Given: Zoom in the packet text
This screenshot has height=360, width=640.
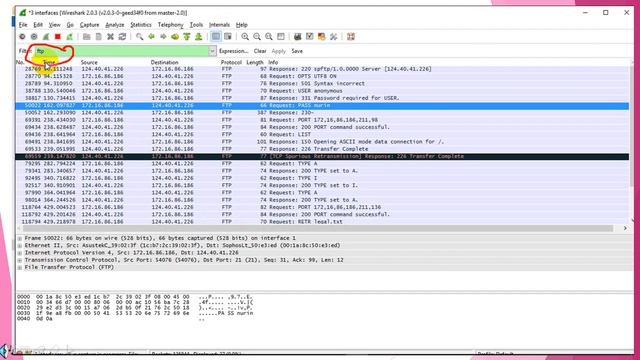Looking at the screenshot, I should (245, 37).
